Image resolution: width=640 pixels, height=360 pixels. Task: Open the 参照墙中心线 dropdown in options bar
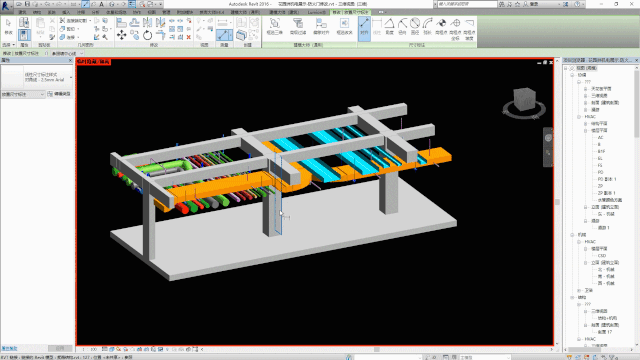pyautogui.click(x=67, y=53)
